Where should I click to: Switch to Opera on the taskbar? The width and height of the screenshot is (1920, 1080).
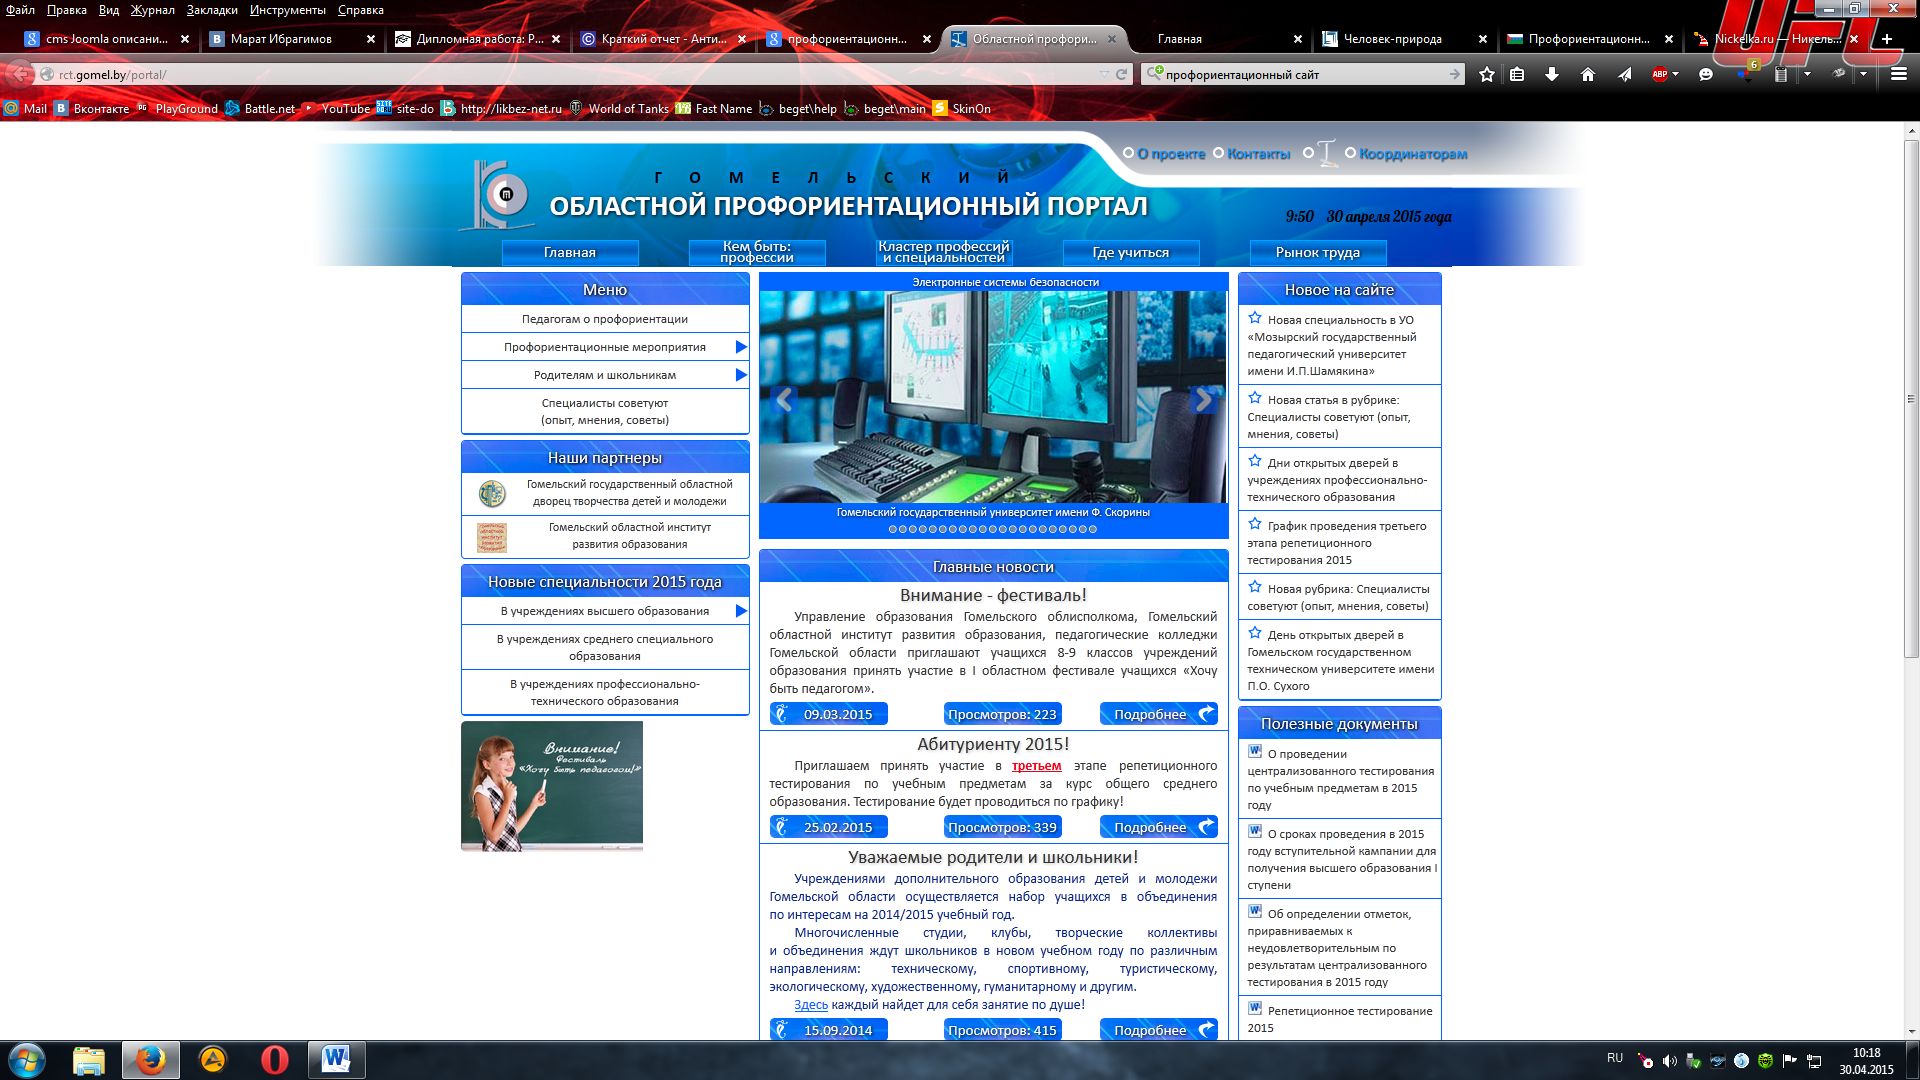[274, 1060]
